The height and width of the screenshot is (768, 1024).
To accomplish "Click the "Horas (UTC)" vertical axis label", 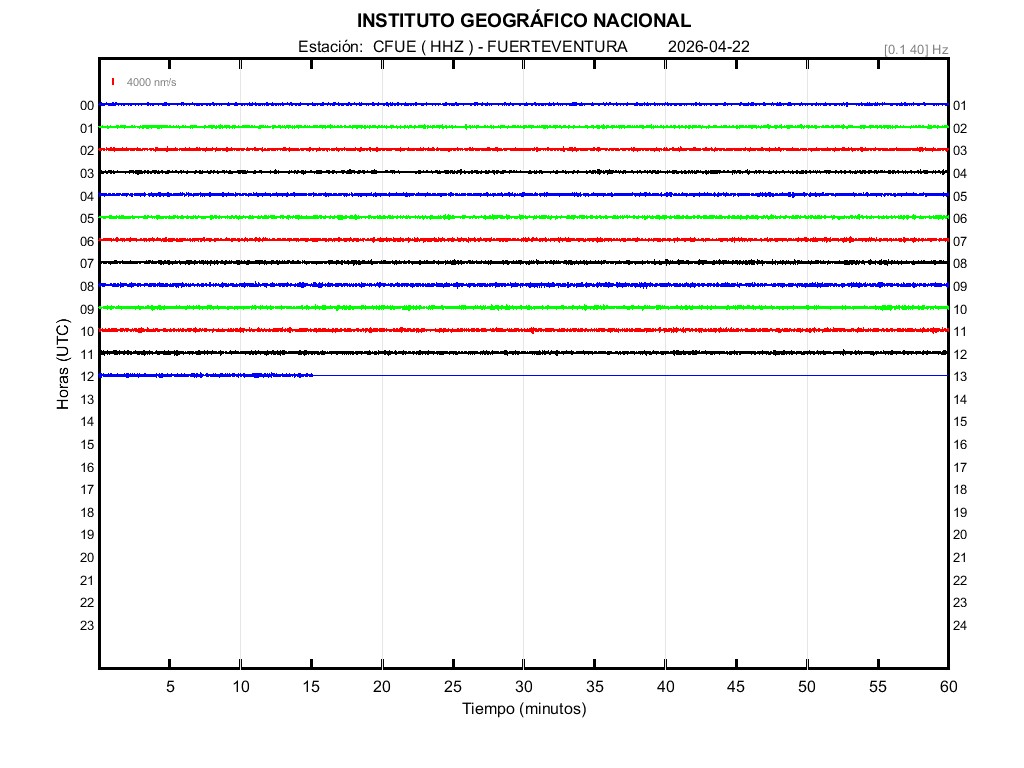I will coord(63,365).
